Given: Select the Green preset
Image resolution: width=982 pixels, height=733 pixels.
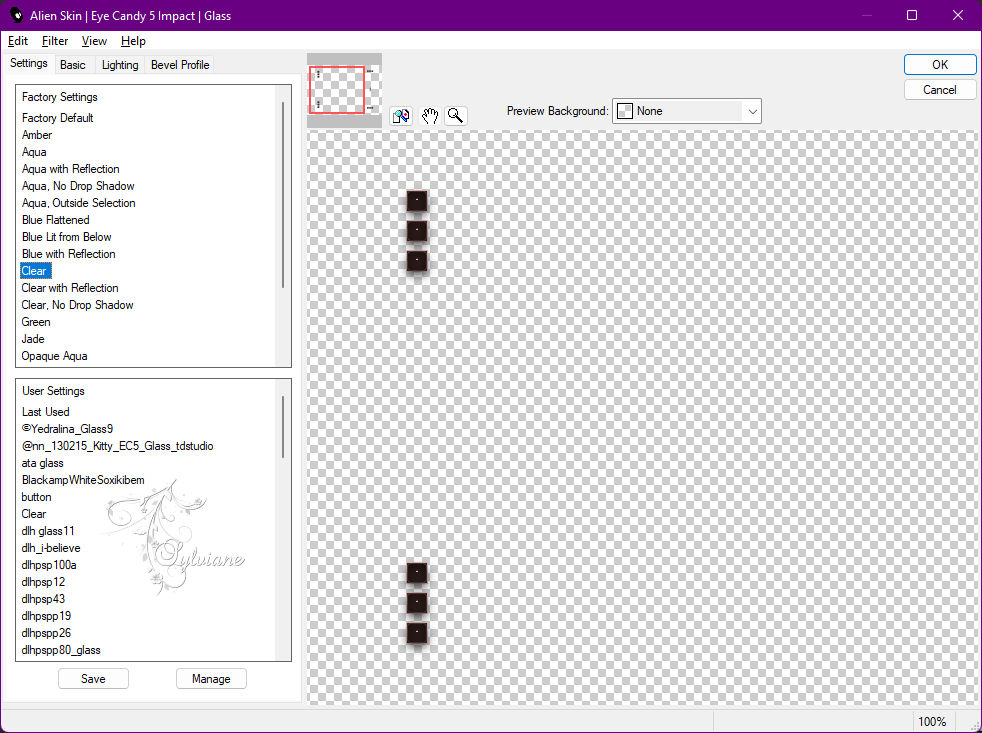Looking at the screenshot, I should (36, 321).
